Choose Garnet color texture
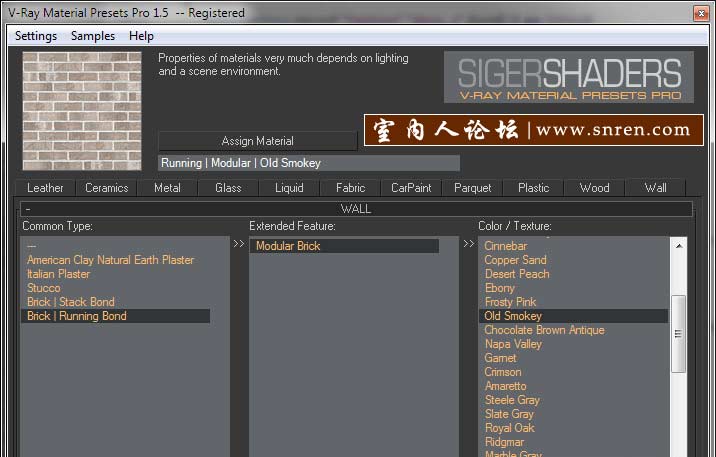The image size is (716, 457). click(x=500, y=358)
